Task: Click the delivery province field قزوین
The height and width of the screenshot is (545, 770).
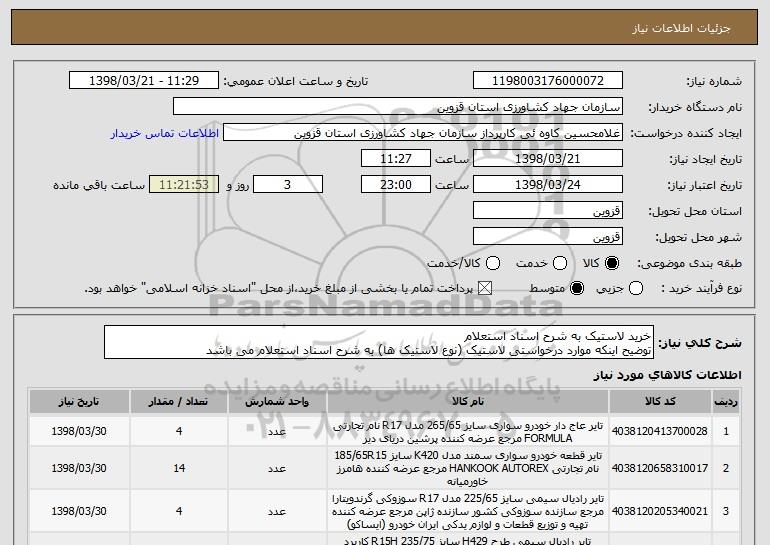Action: click(548, 211)
